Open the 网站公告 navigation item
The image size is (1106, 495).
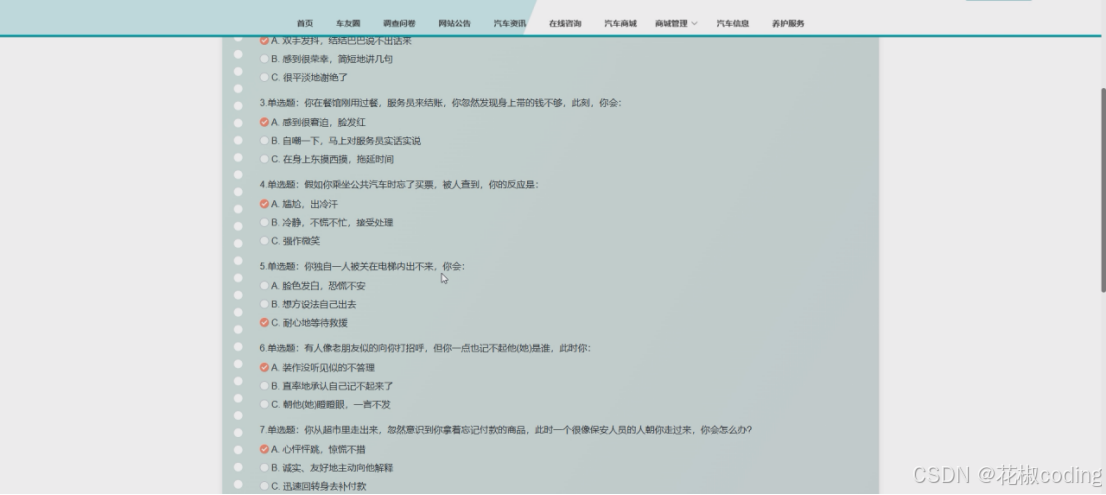pos(454,23)
